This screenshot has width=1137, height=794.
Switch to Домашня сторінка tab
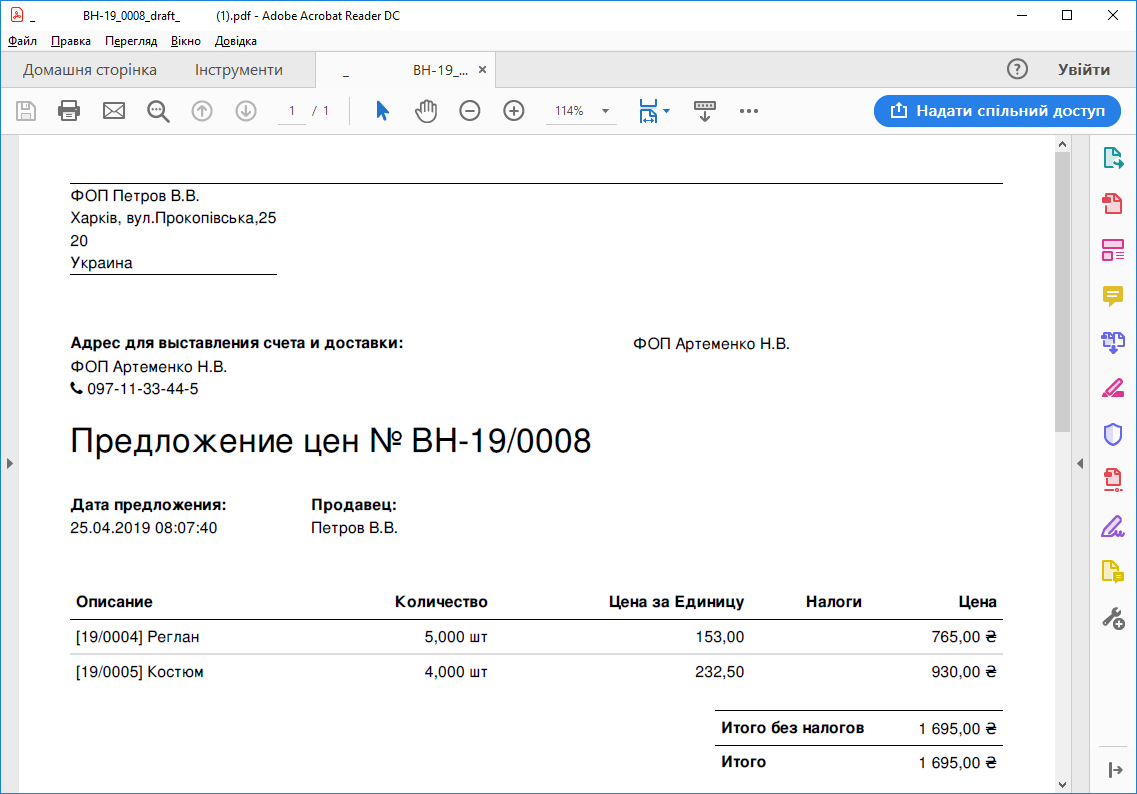click(x=90, y=70)
